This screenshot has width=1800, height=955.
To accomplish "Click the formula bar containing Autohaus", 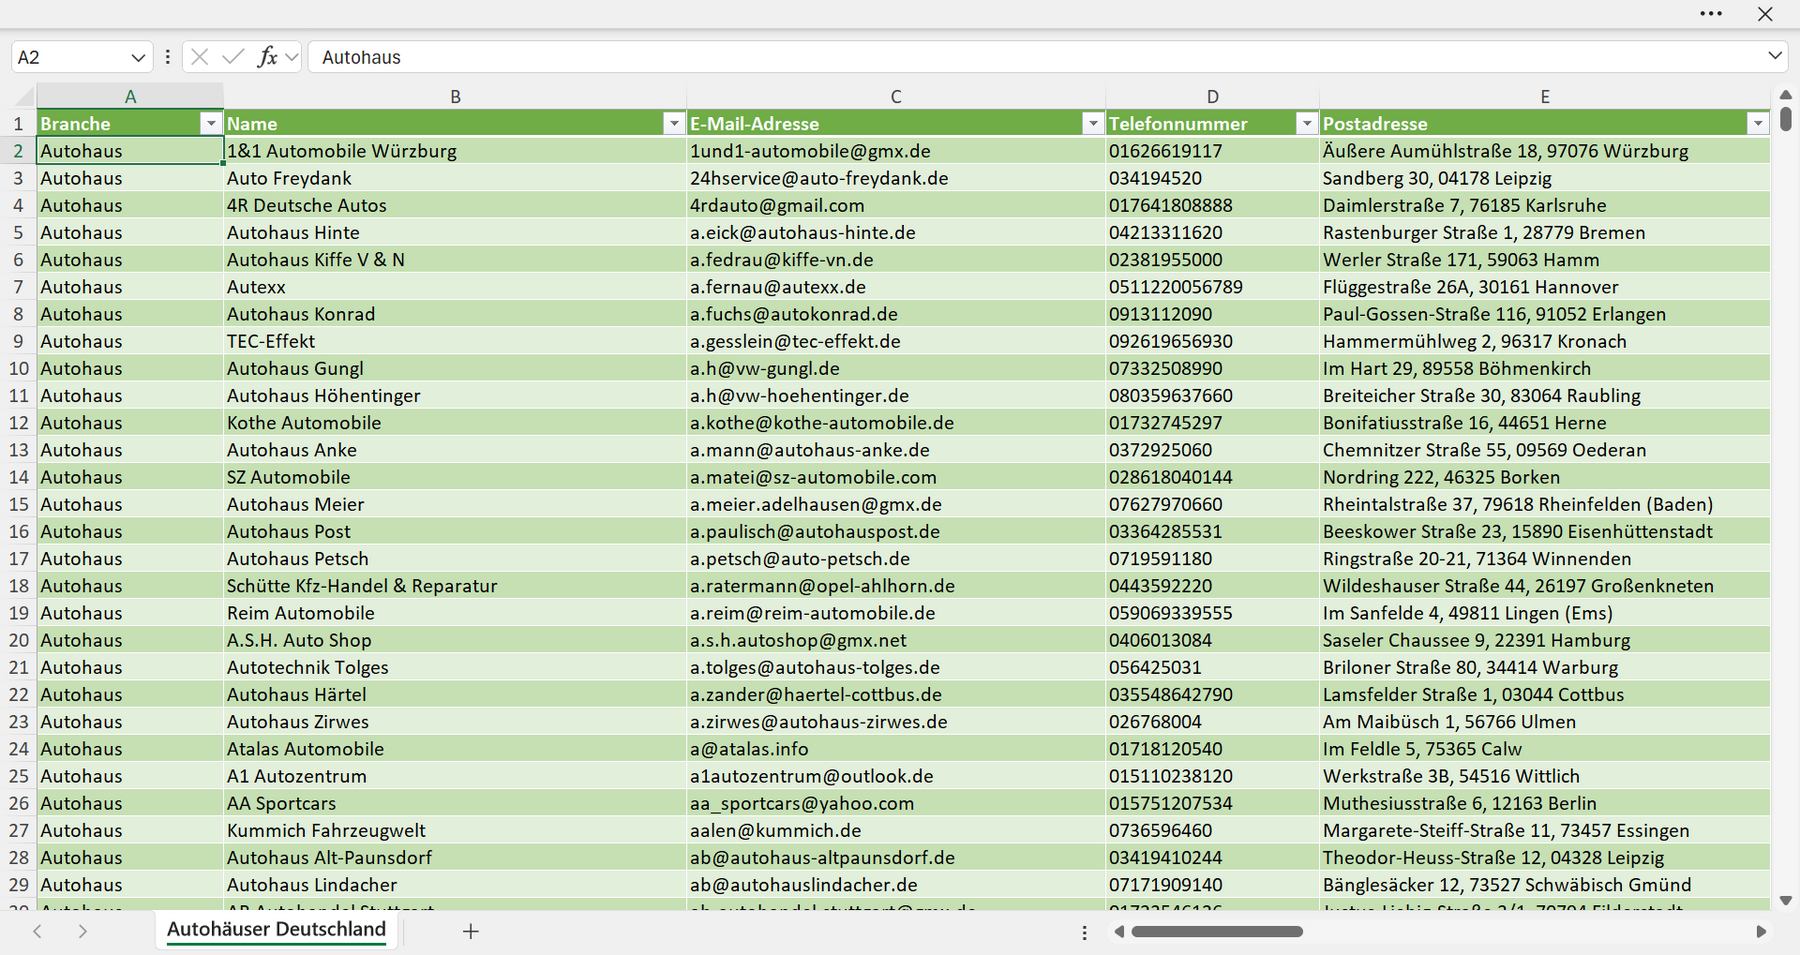I will 1035,57.
